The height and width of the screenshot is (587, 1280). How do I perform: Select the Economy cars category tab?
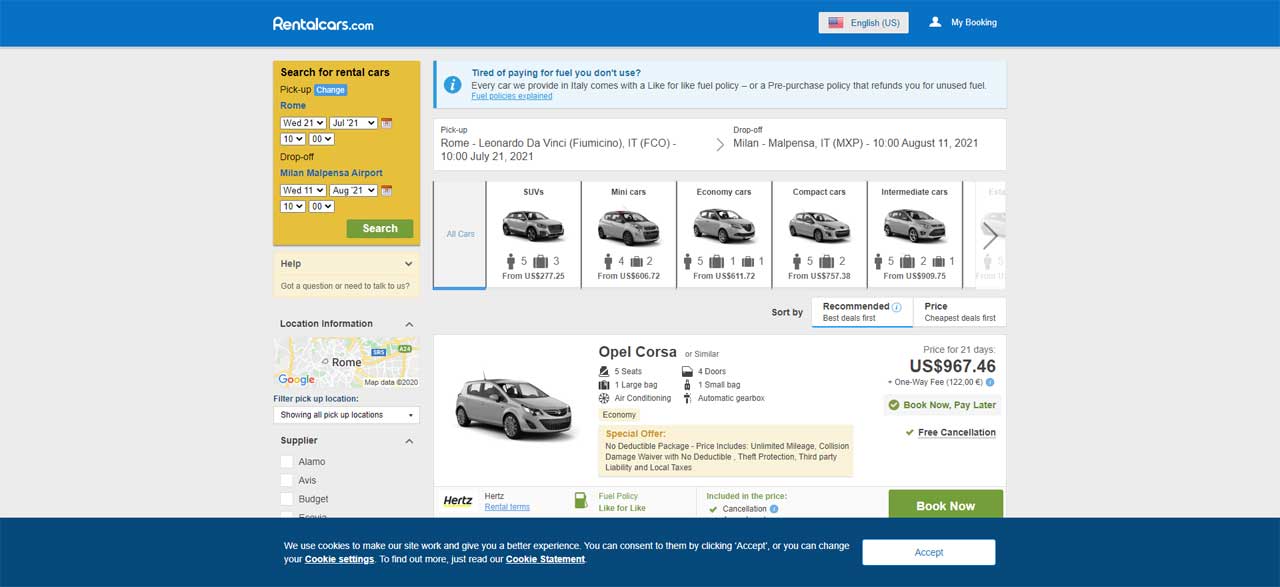point(724,235)
